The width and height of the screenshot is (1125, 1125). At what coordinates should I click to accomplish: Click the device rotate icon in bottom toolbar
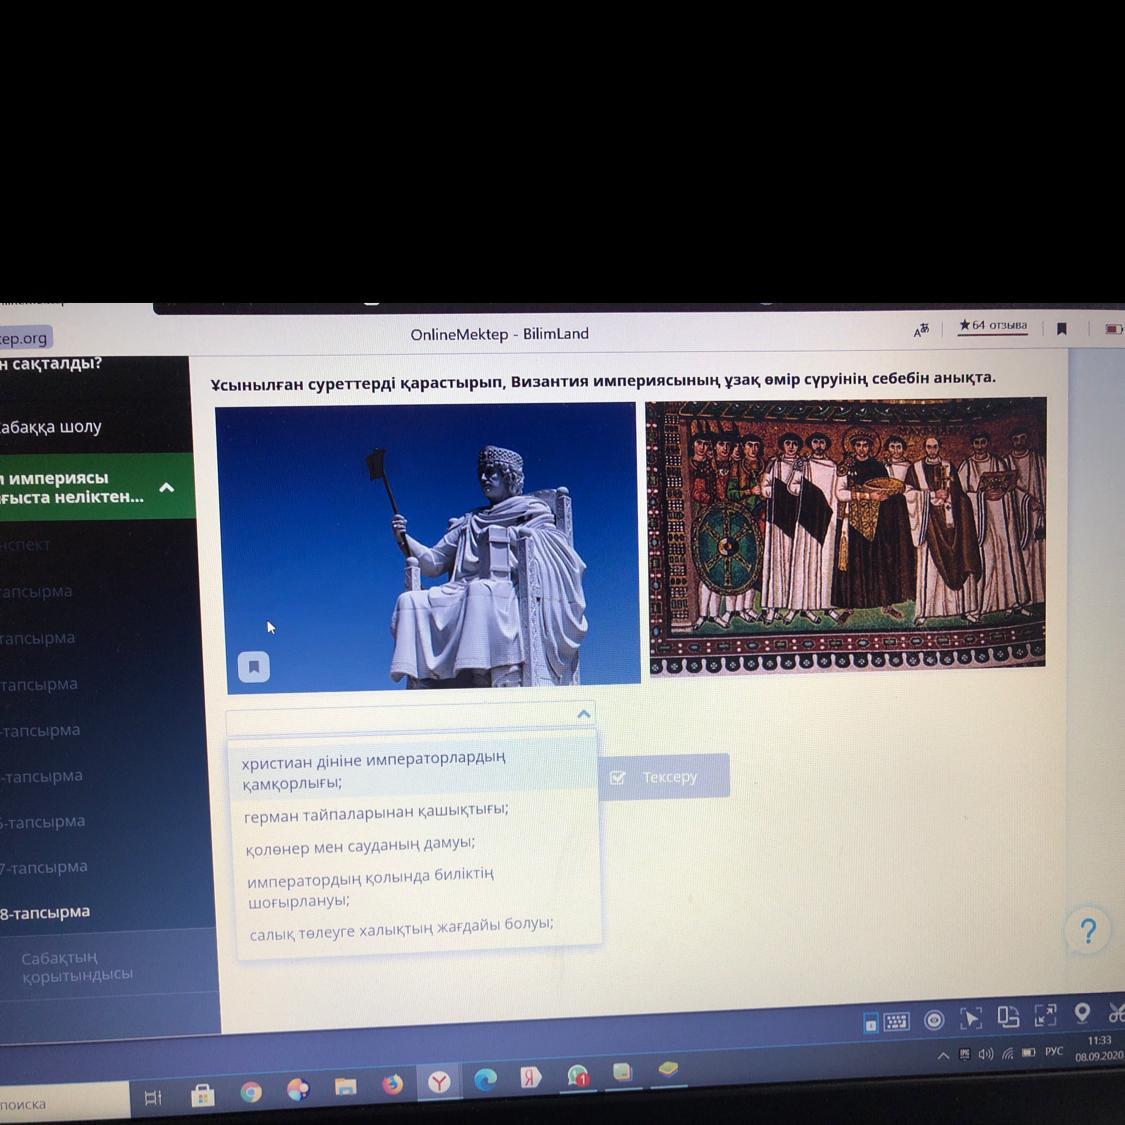[1008, 1017]
